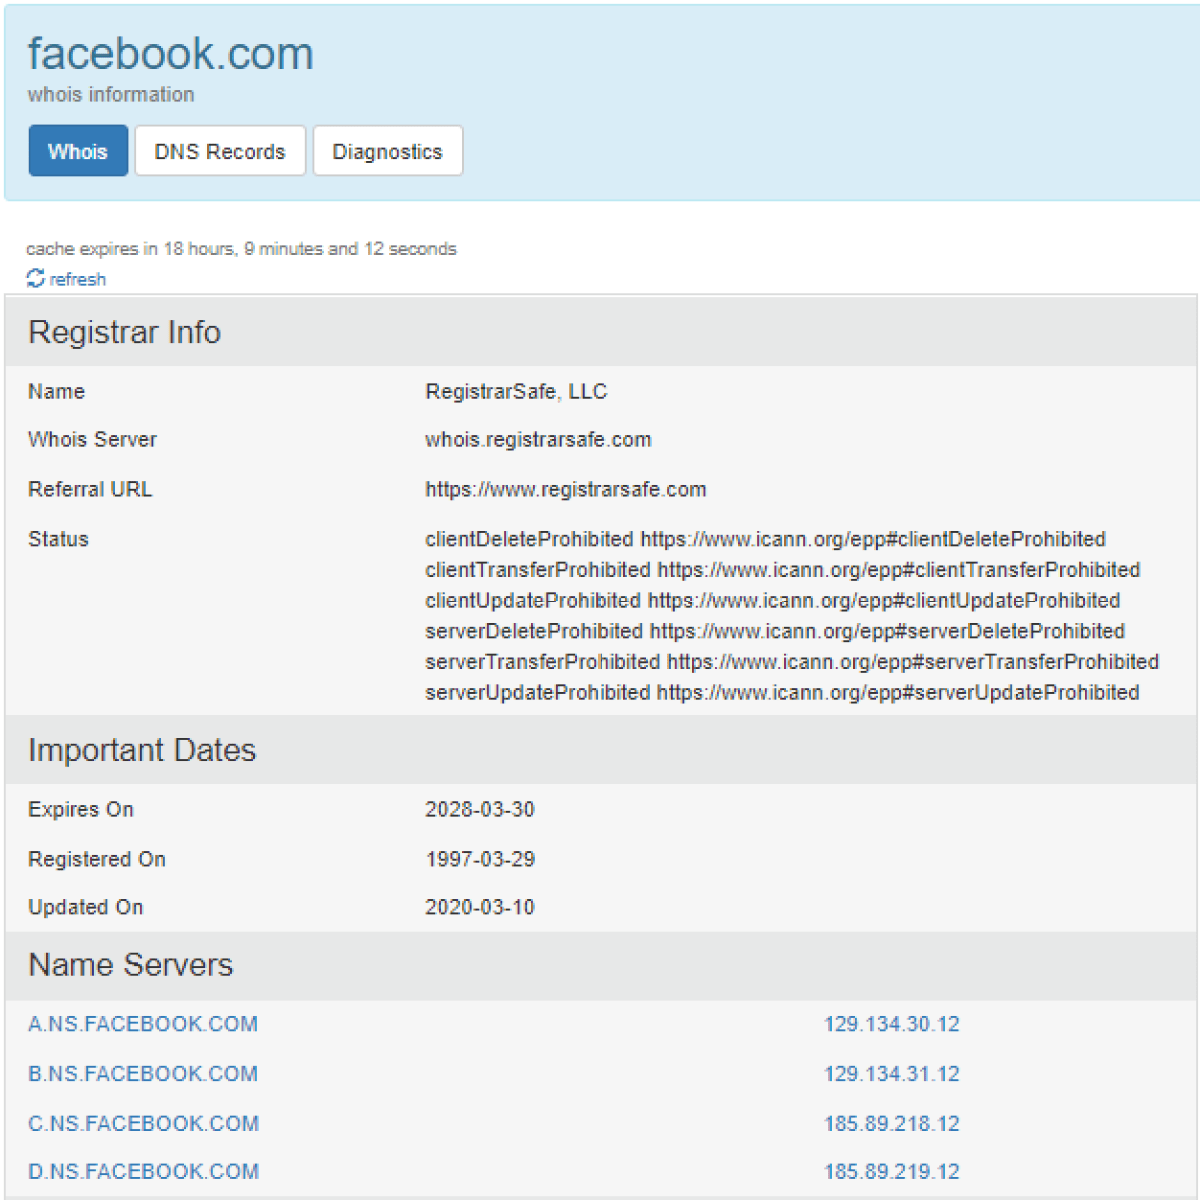The width and height of the screenshot is (1200, 1200).
Task: Click the whois.registrarsafe.com server entry
Action: (x=538, y=439)
